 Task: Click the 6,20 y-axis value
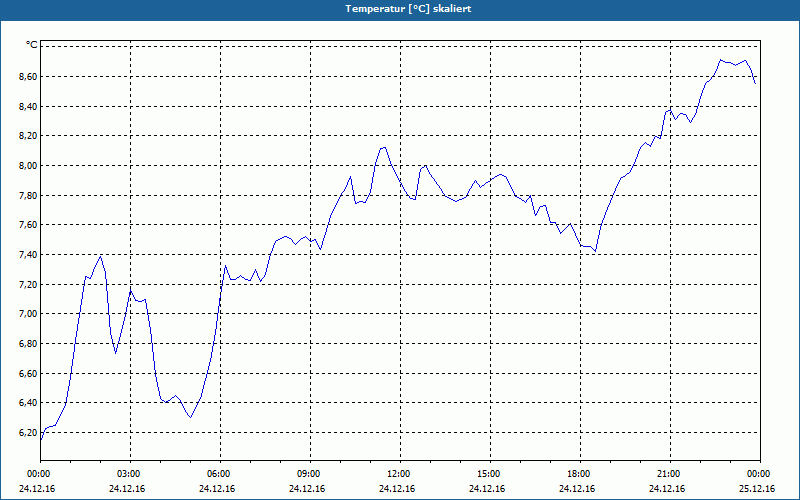pyautogui.click(x=27, y=433)
